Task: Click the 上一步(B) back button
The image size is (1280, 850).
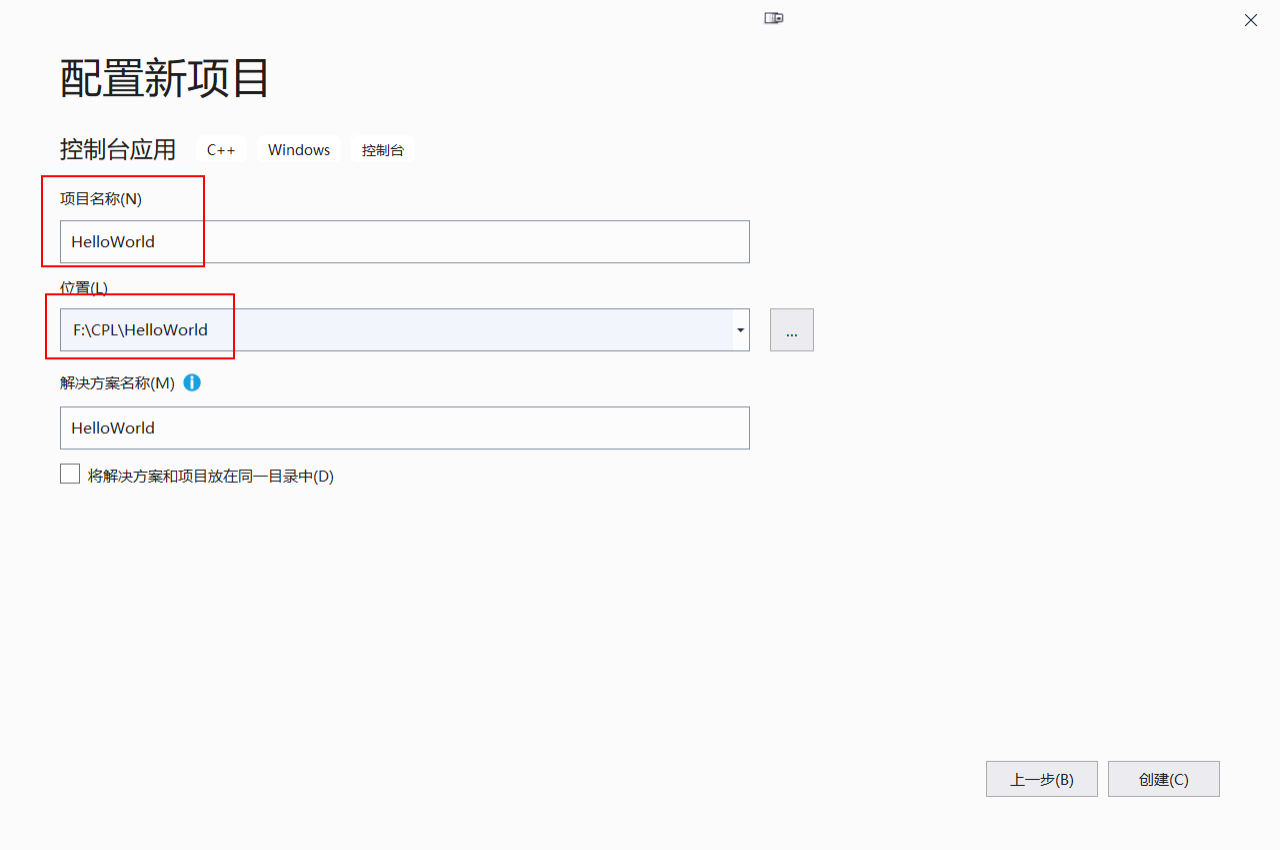Action: (1042, 779)
